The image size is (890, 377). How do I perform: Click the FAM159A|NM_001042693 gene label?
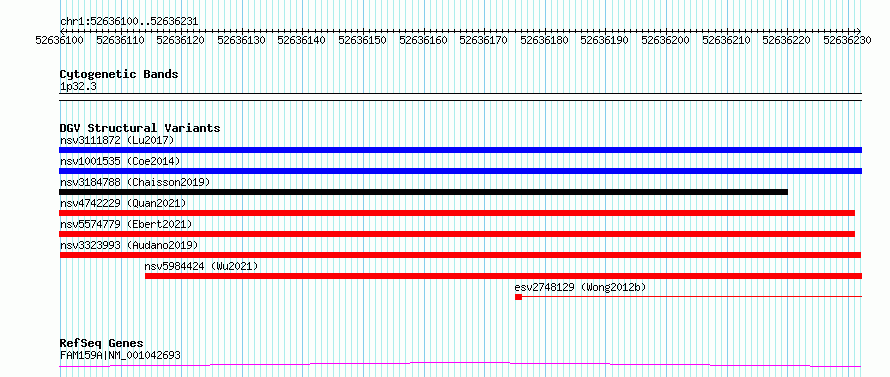(120, 355)
